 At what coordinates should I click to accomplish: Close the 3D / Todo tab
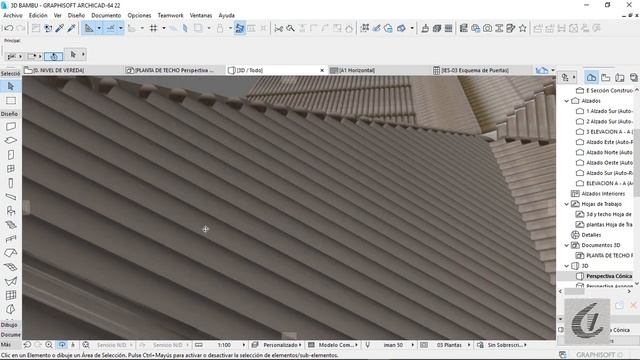point(322,70)
